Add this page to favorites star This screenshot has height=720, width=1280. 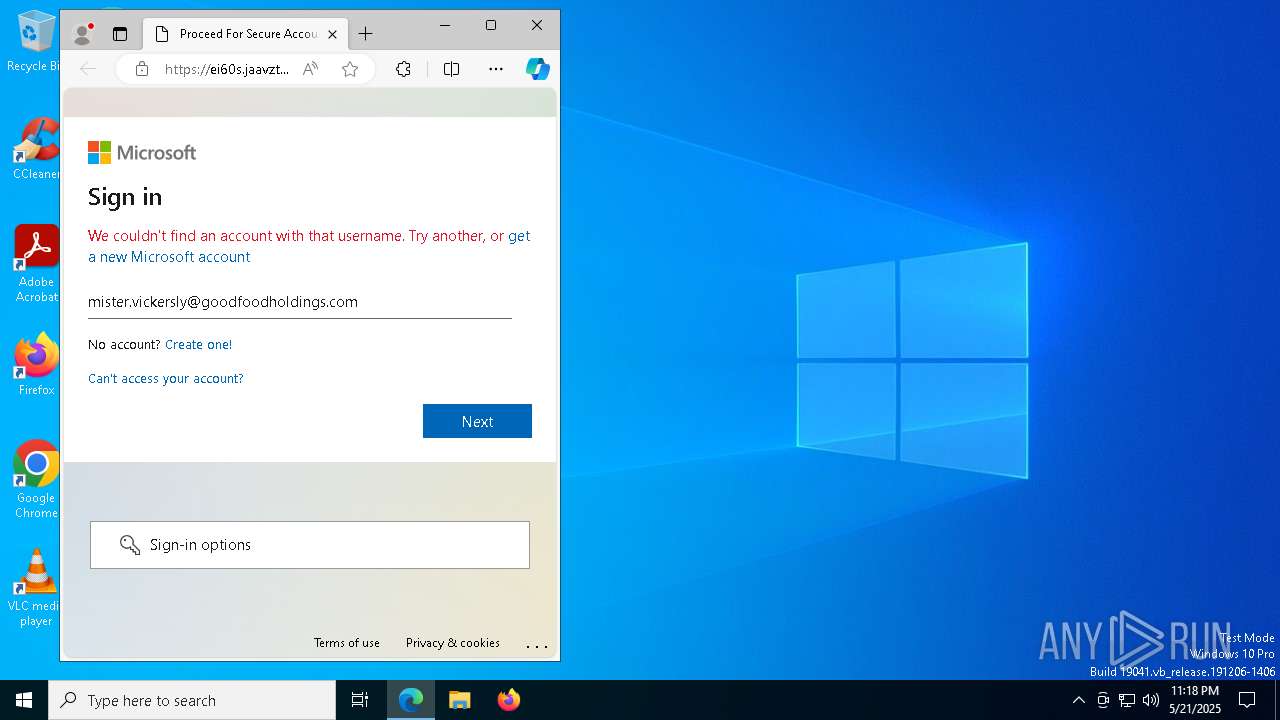350,69
